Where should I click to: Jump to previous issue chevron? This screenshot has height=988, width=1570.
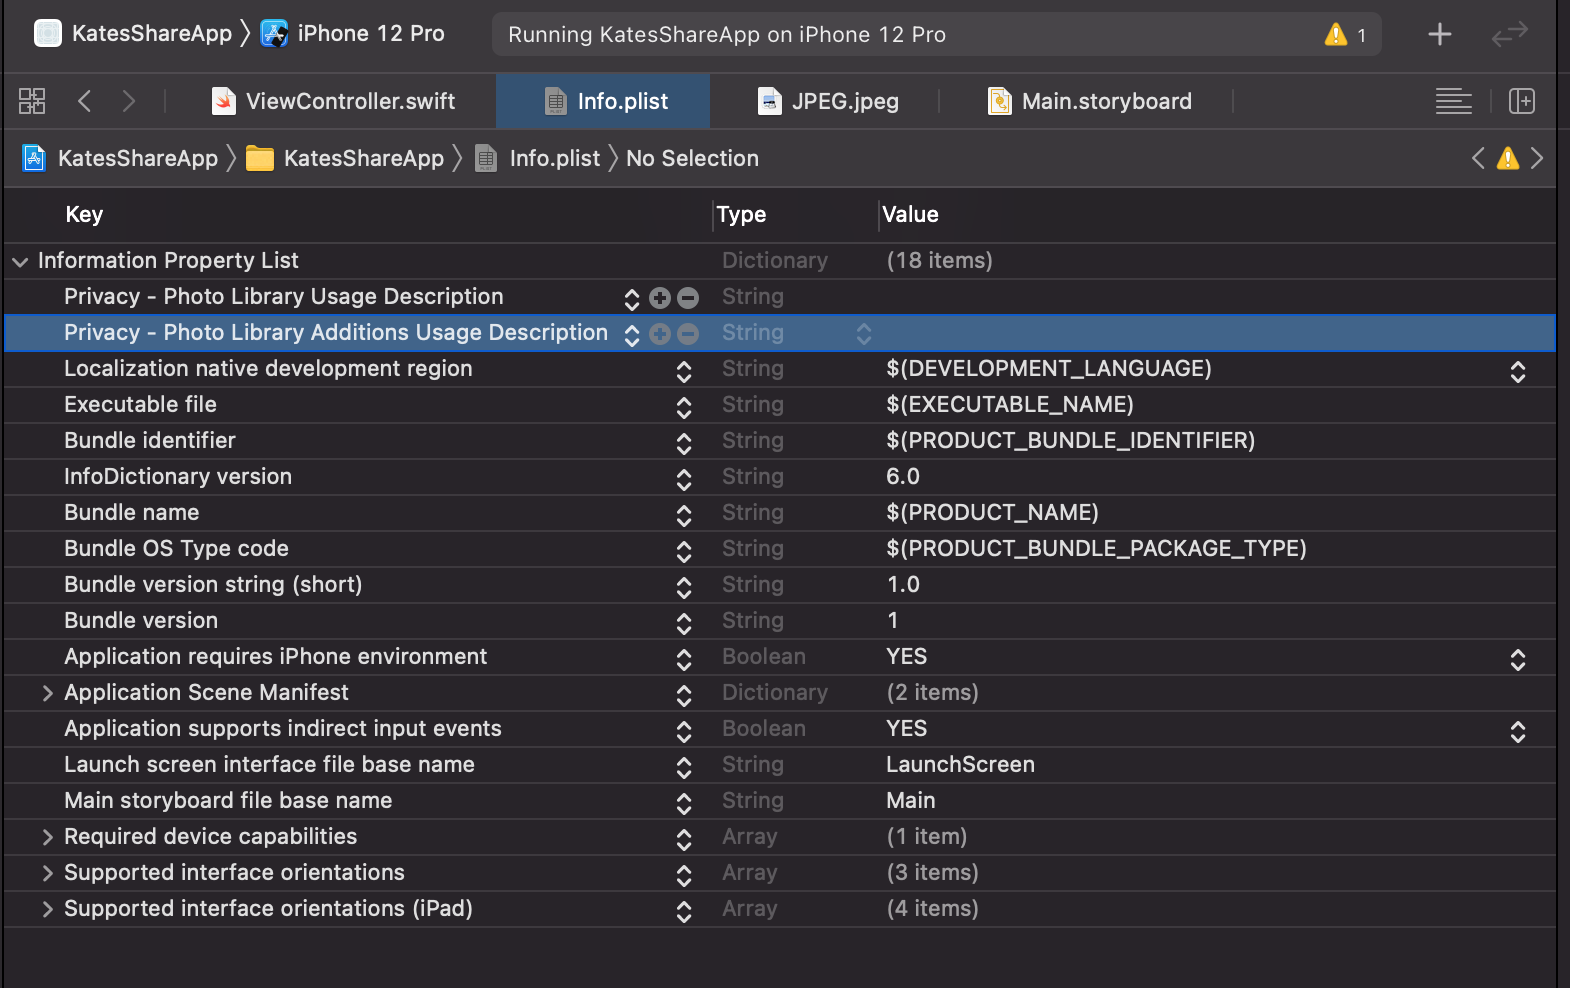tap(1478, 158)
